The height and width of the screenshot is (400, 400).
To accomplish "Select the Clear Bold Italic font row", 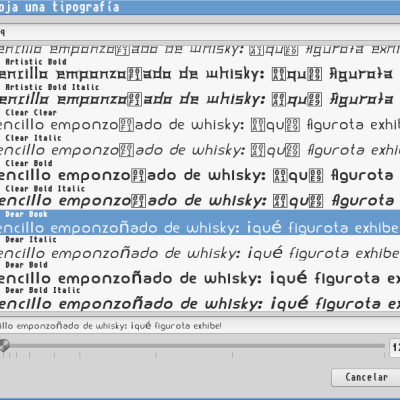I will coord(200,197).
